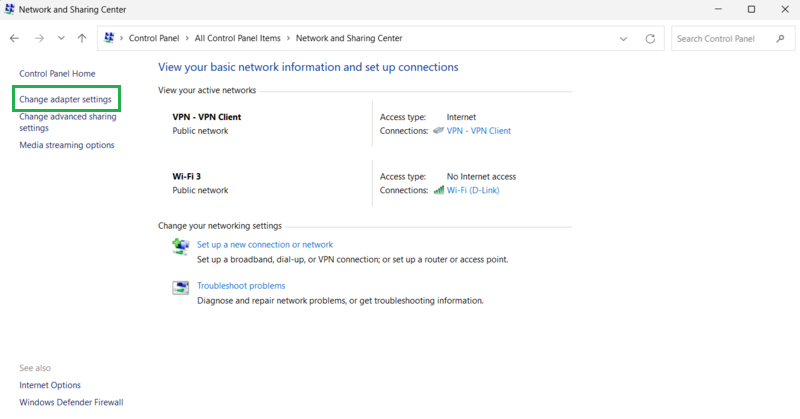Open the recent locations dropdown arrow

coord(61,39)
